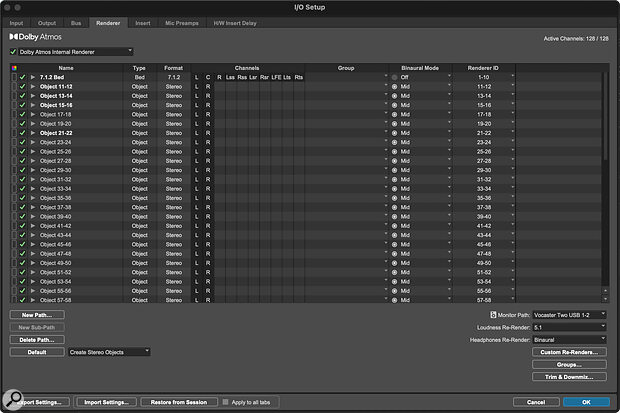Click the L channel cell of Object 21-22
Image resolution: width=620 pixels, height=413 pixels.
(x=197, y=133)
